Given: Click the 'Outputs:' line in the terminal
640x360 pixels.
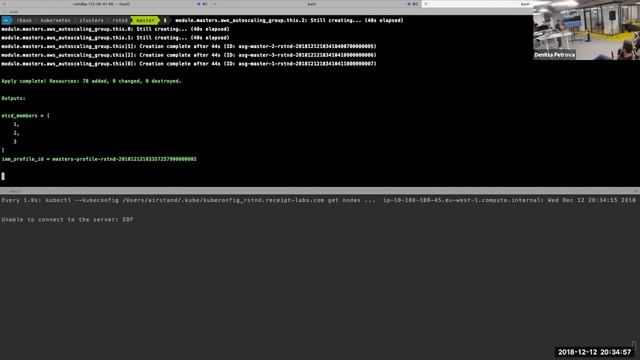Looking at the screenshot, I should [13, 98].
